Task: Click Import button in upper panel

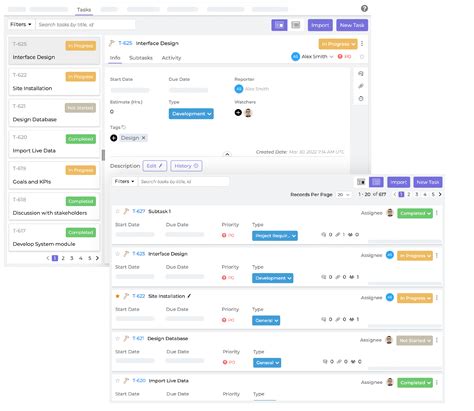Action: (x=320, y=25)
